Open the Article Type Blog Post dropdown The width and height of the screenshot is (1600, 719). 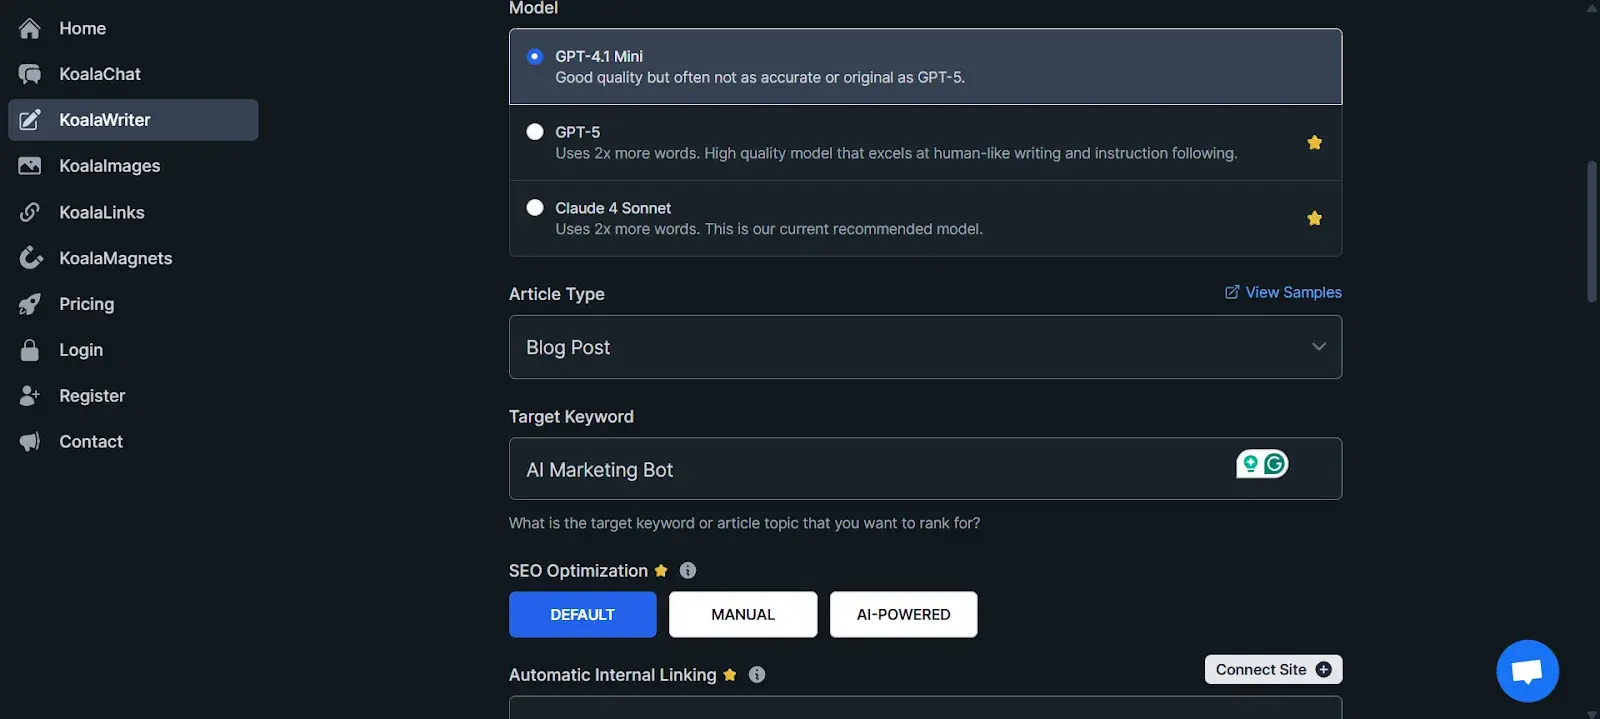click(x=925, y=347)
